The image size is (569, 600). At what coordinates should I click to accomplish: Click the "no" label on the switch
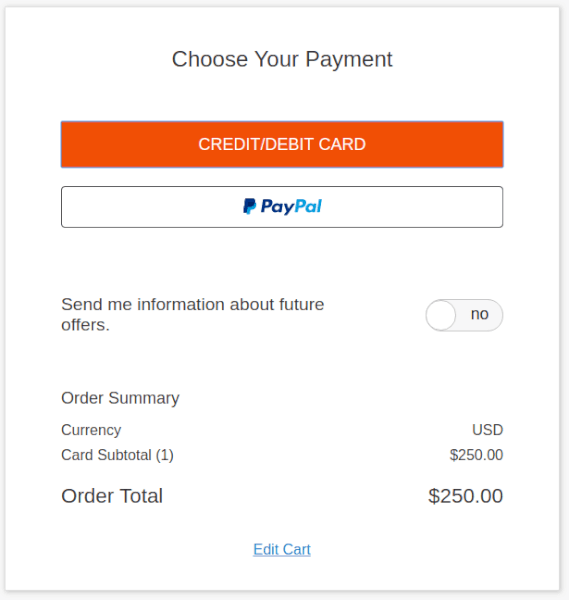coord(479,314)
